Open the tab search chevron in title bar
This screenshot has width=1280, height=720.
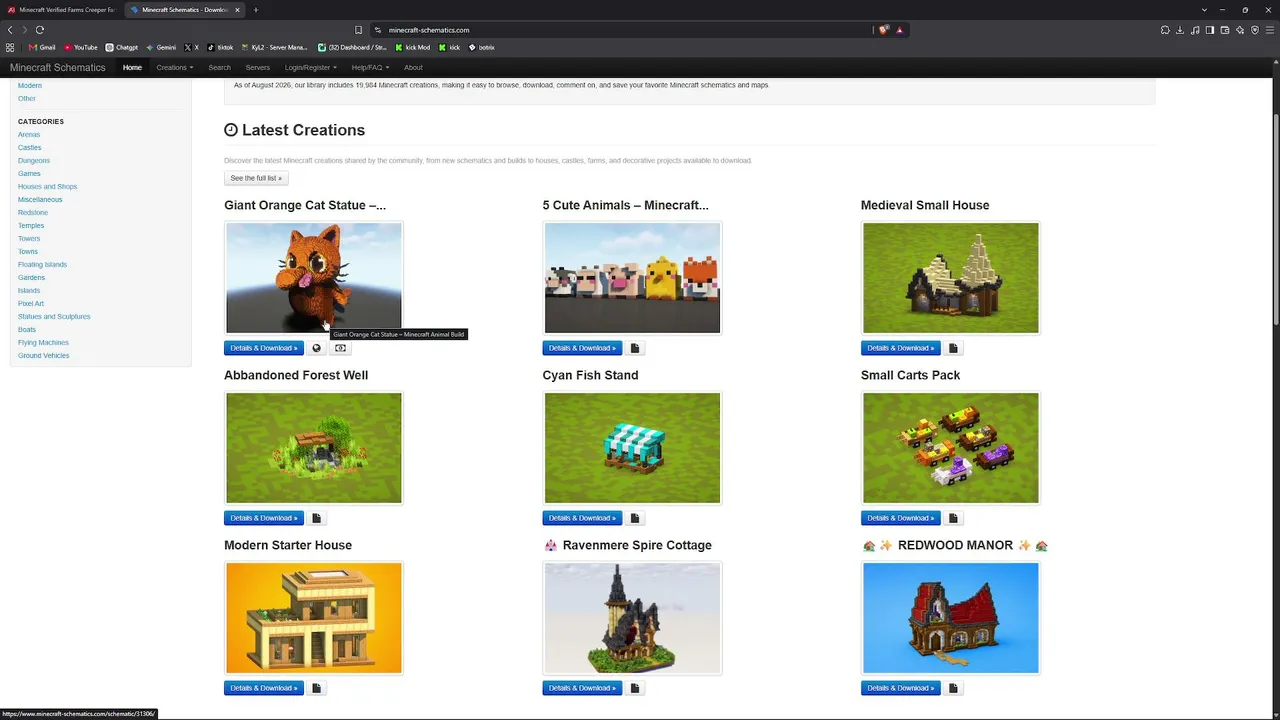click(1205, 10)
